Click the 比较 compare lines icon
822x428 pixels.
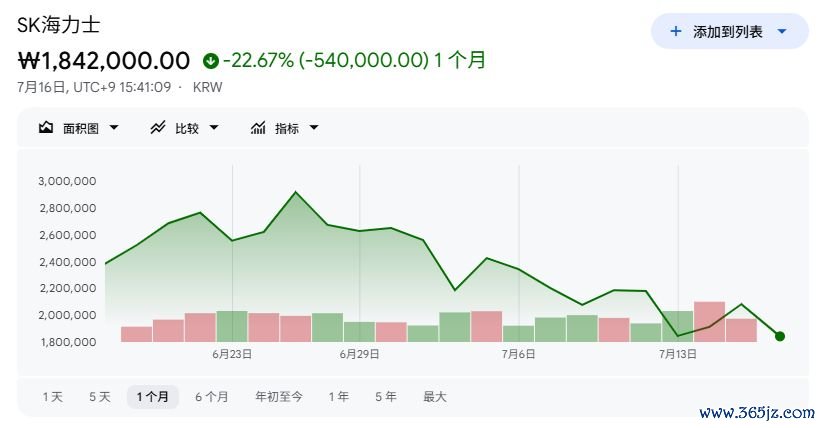point(158,127)
